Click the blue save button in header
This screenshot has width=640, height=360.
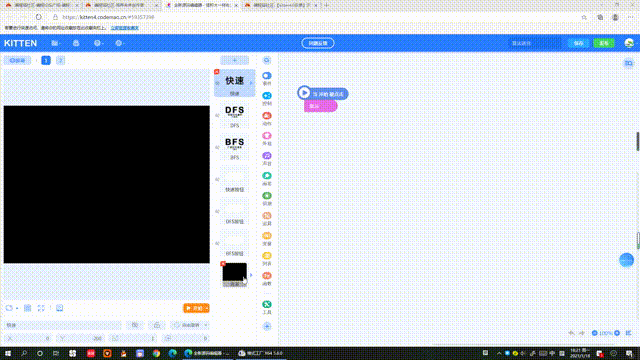(x=578, y=43)
